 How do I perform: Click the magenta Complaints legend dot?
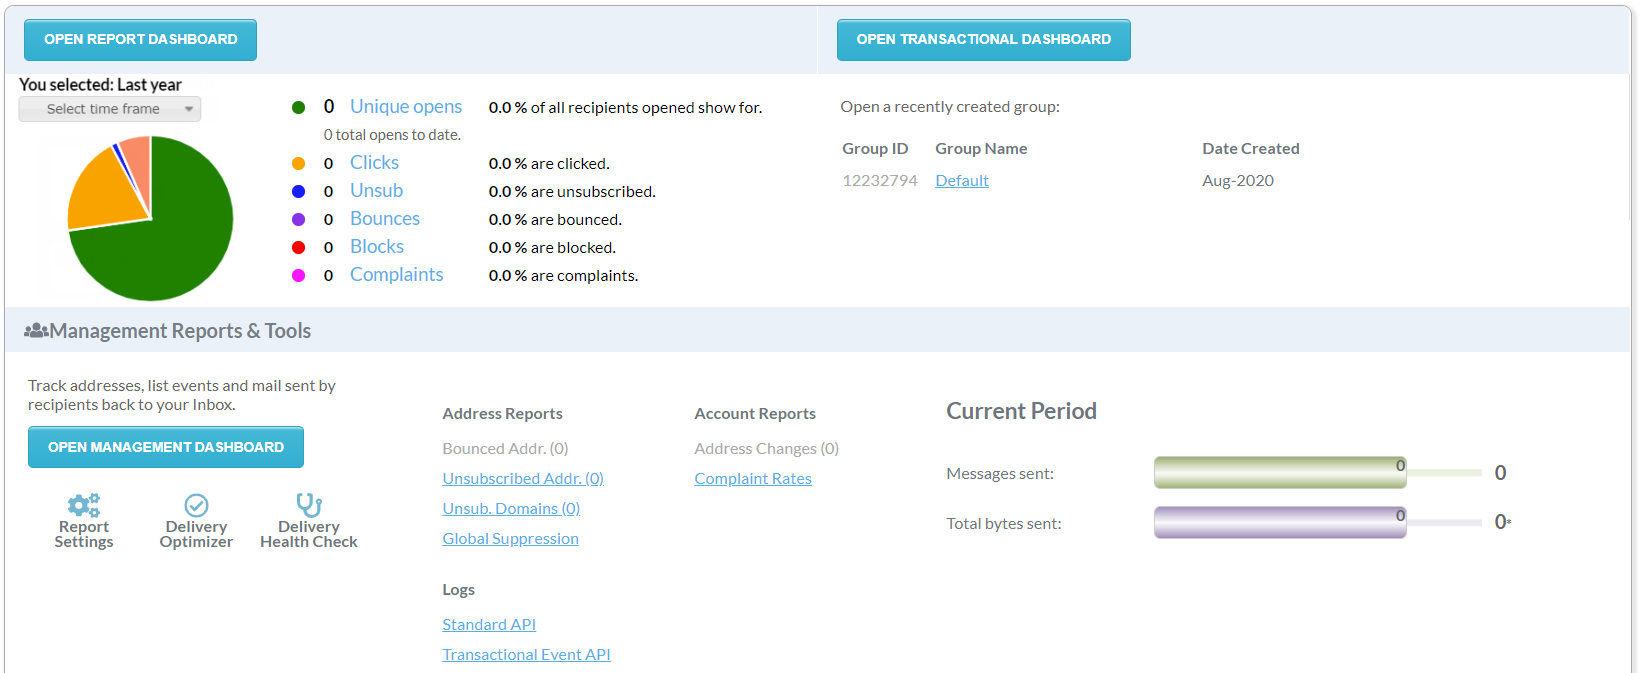point(298,276)
